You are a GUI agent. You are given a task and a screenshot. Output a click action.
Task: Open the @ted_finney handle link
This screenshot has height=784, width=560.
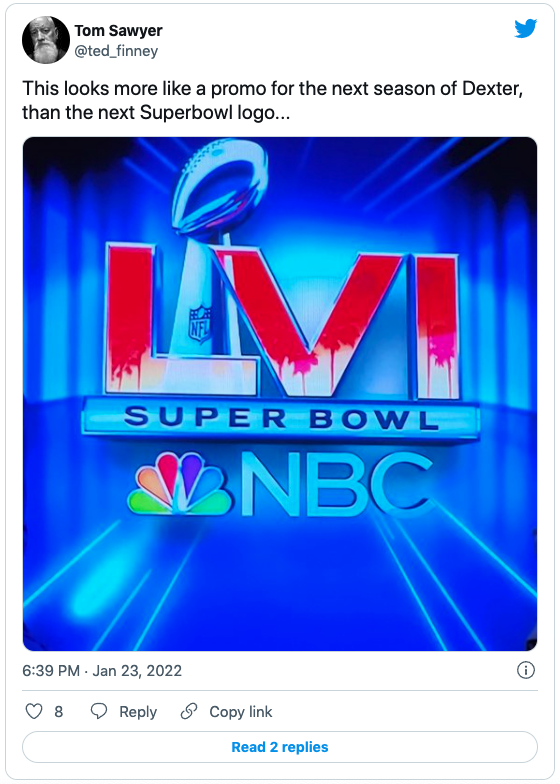coord(116,51)
